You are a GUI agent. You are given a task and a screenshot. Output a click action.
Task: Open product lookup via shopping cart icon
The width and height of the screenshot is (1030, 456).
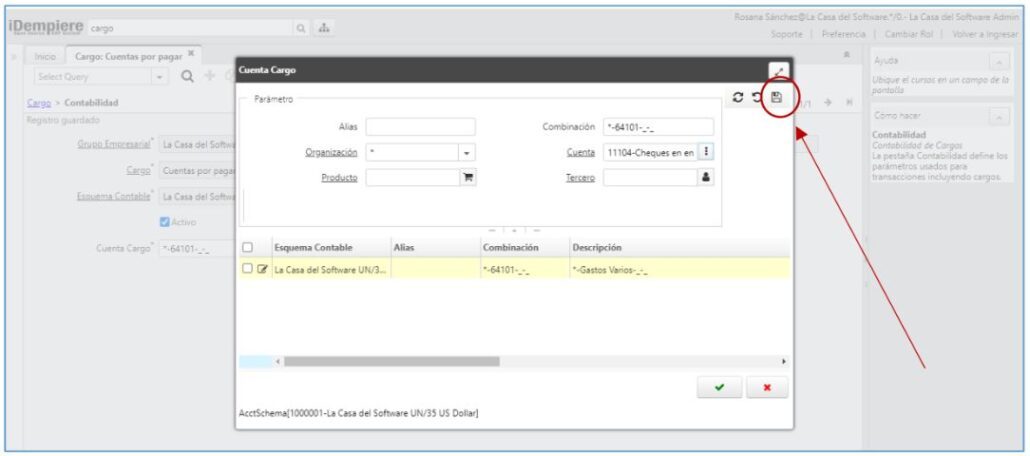tap(468, 177)
